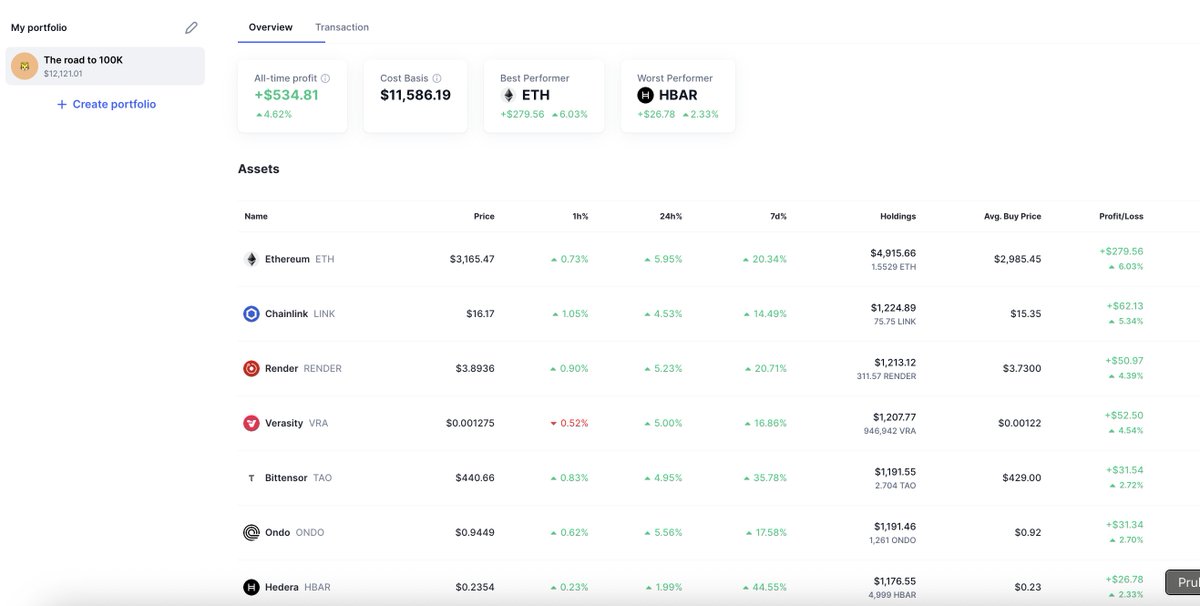
Task: Click the All-time profit info icon
Action: click(x=326, y=78)
